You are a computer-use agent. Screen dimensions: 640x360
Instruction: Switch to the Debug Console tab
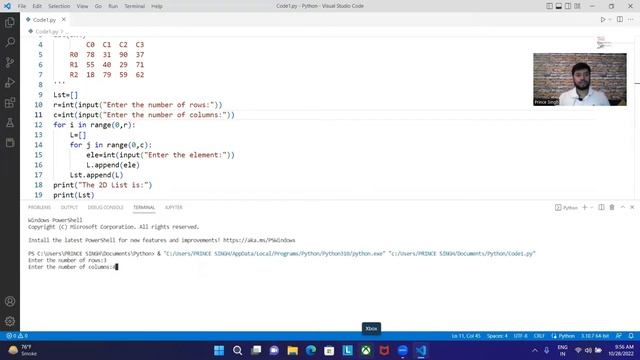tap(105, 207)
